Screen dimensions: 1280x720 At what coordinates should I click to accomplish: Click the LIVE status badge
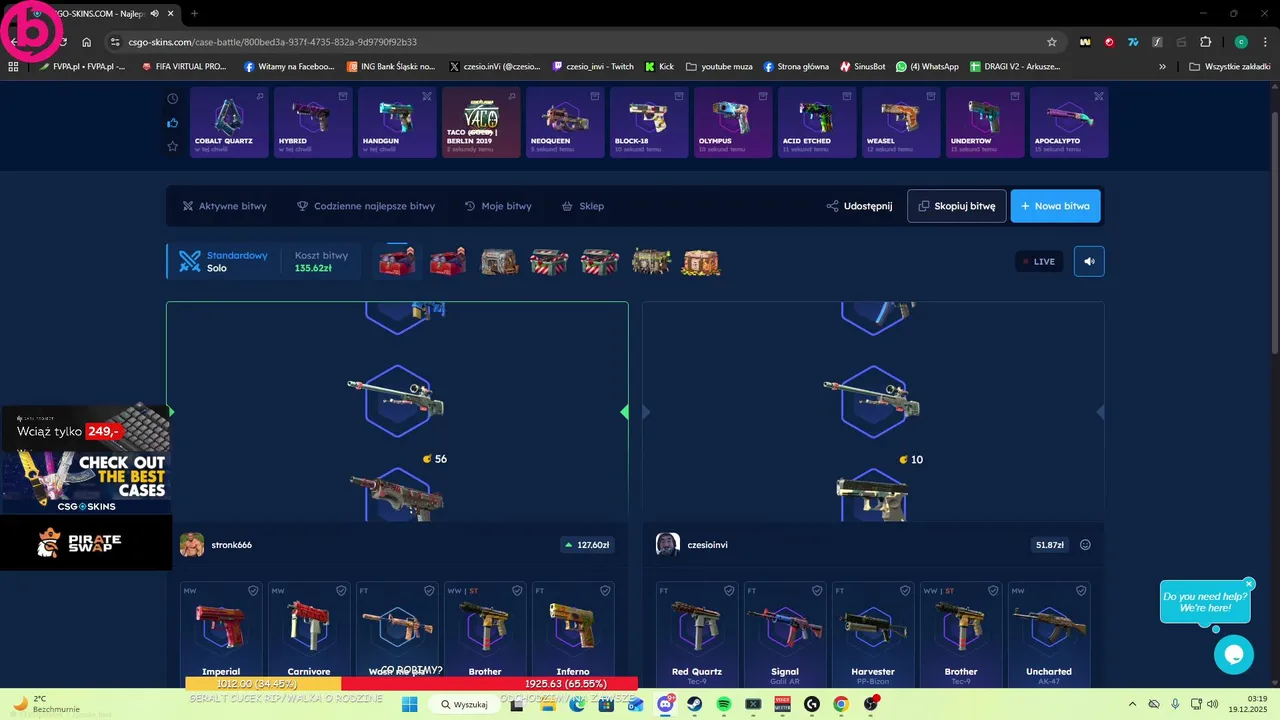point(1039,261)
